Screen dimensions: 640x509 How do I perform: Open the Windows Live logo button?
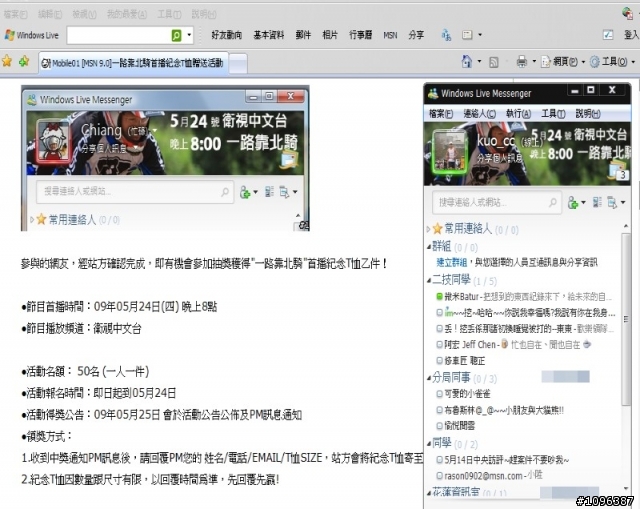31,35
